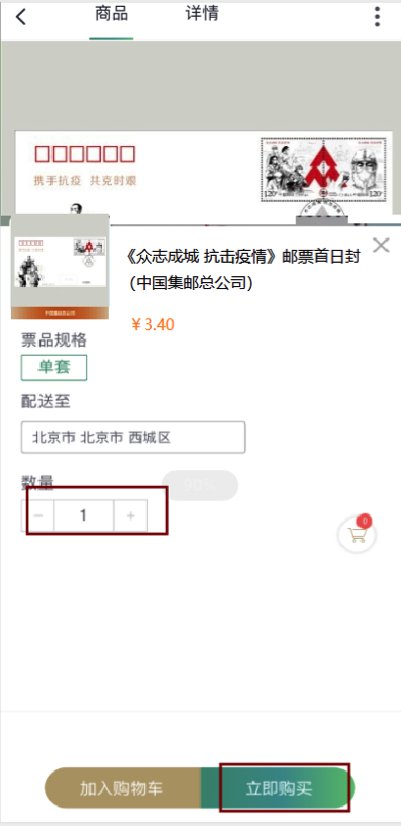Increase quantity with the plus button

[x=131, y=515]
